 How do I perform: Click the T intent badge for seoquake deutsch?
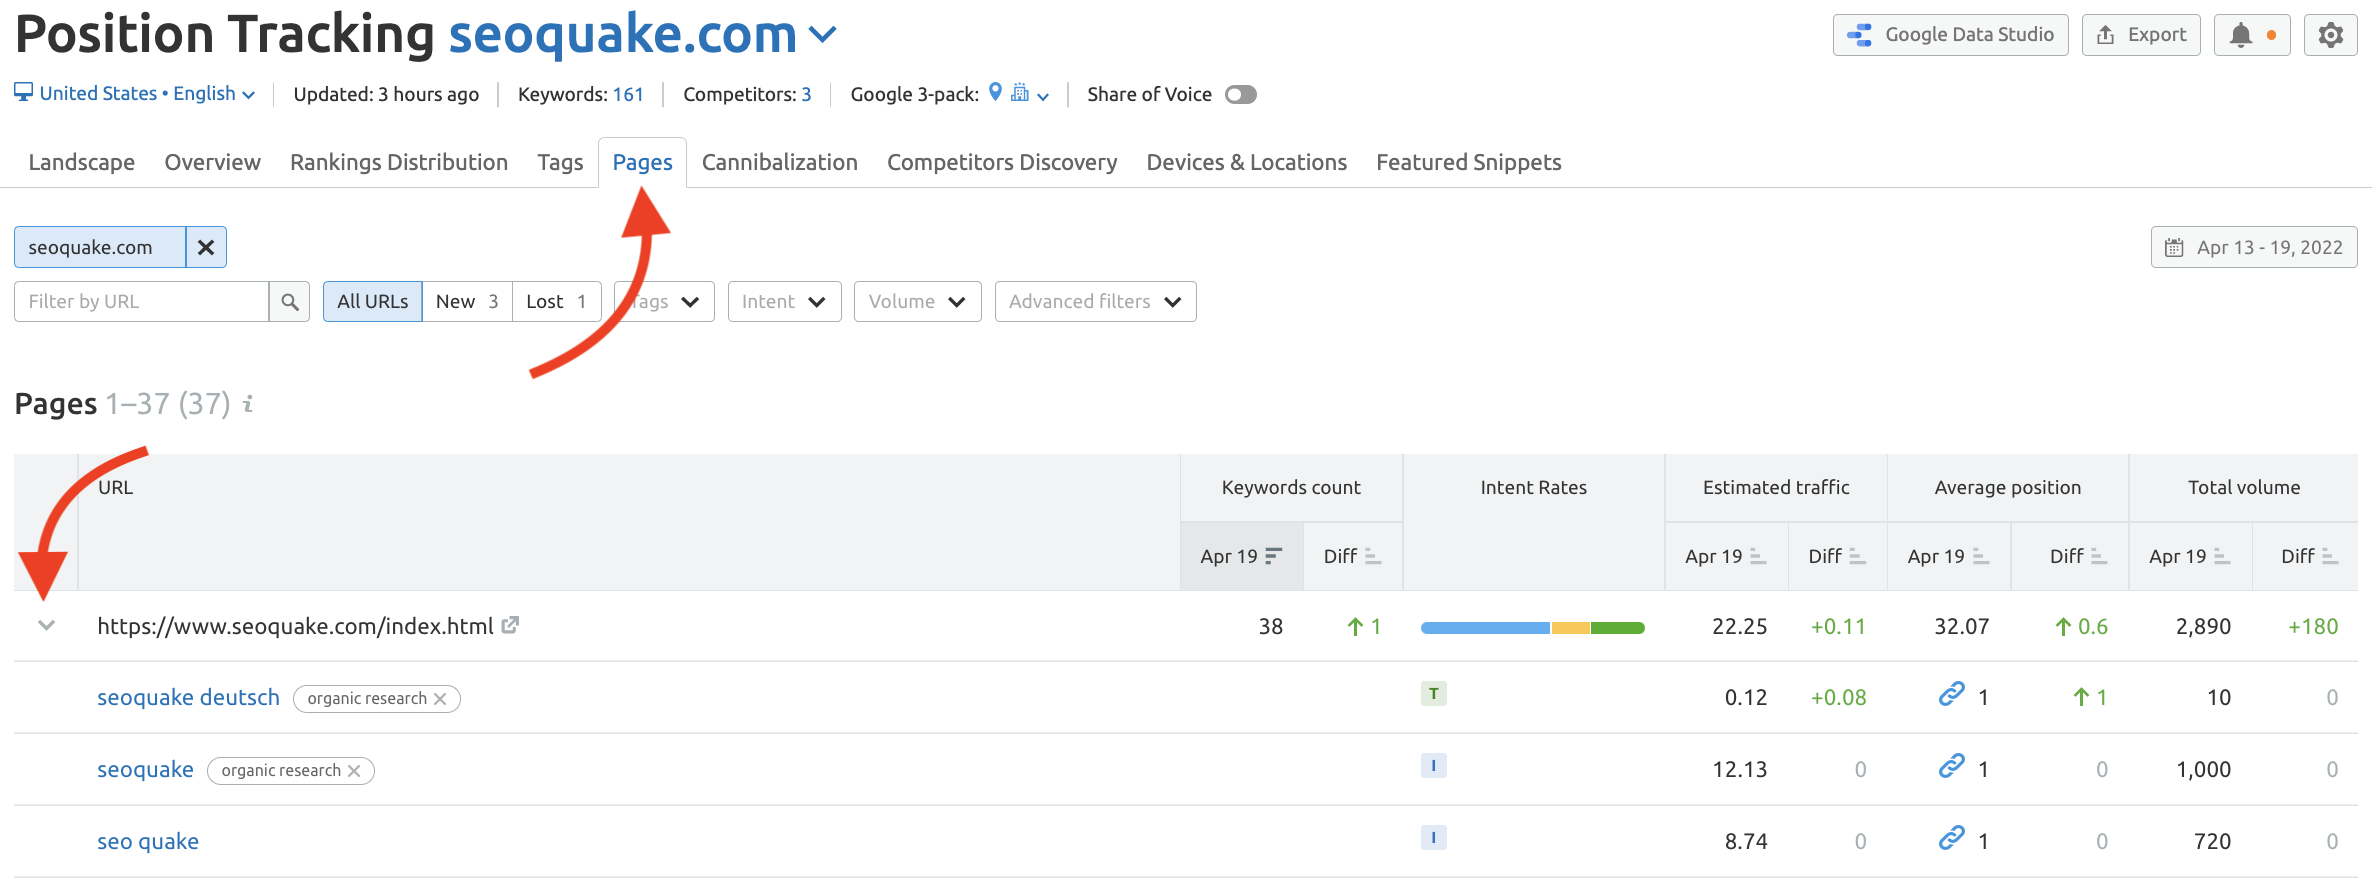click(x=1434, y=693)
